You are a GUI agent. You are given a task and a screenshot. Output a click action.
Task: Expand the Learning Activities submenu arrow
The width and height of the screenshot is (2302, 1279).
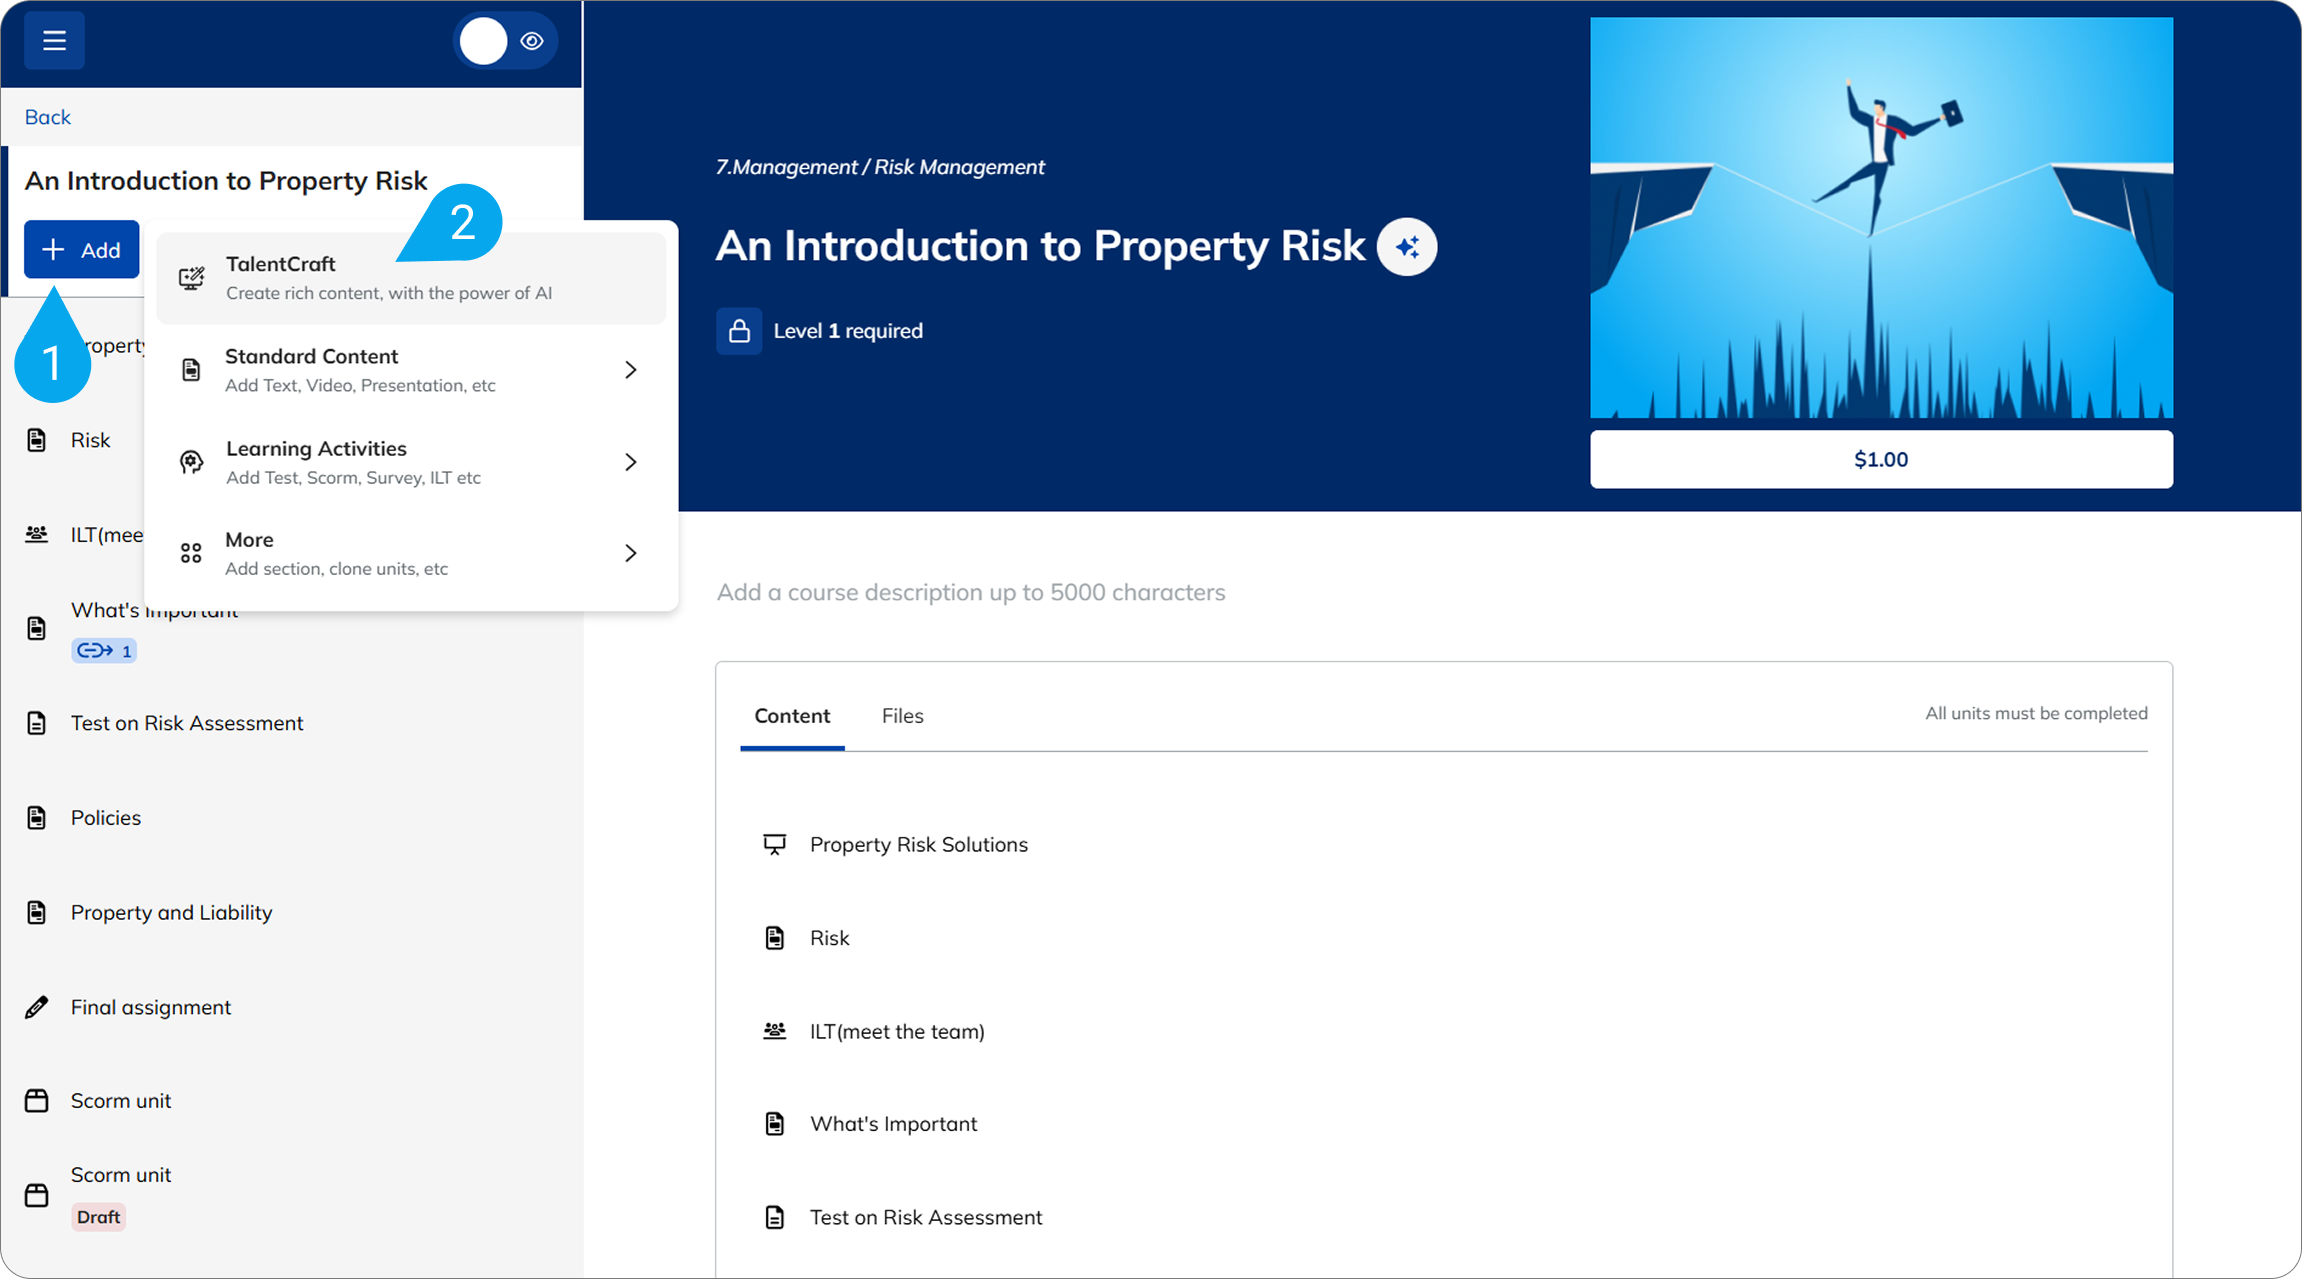point(630,462)
